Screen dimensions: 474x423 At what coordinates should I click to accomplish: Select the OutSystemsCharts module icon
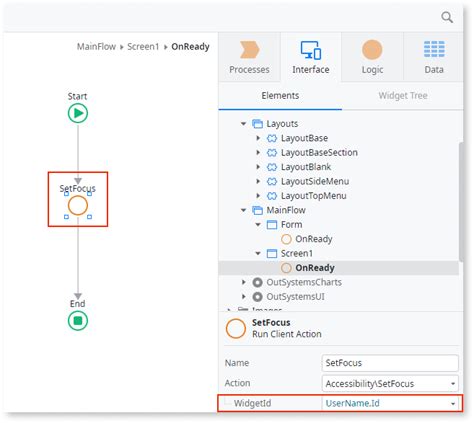pyautogui.click(x=257, y=282)
